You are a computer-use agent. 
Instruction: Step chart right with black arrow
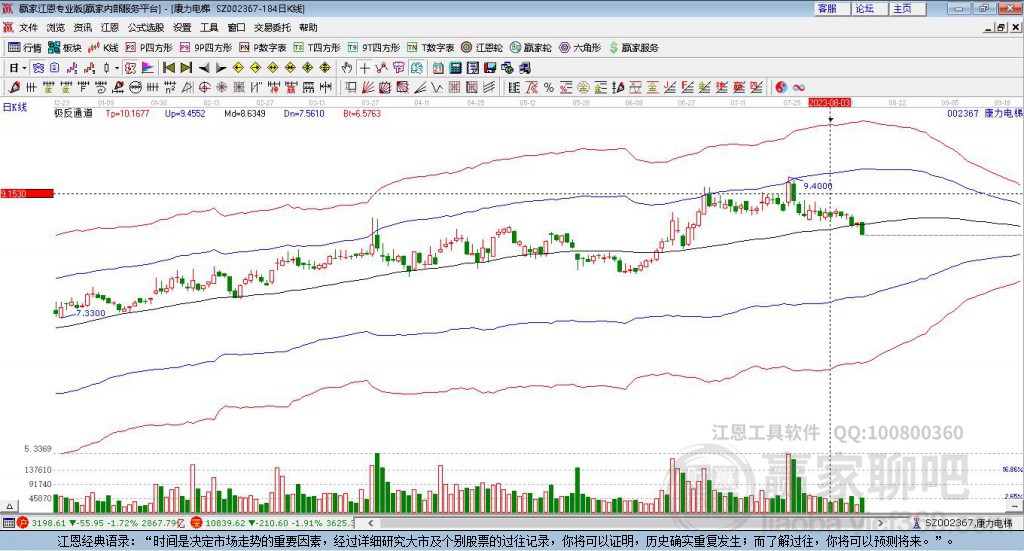[x=221, y=68]
